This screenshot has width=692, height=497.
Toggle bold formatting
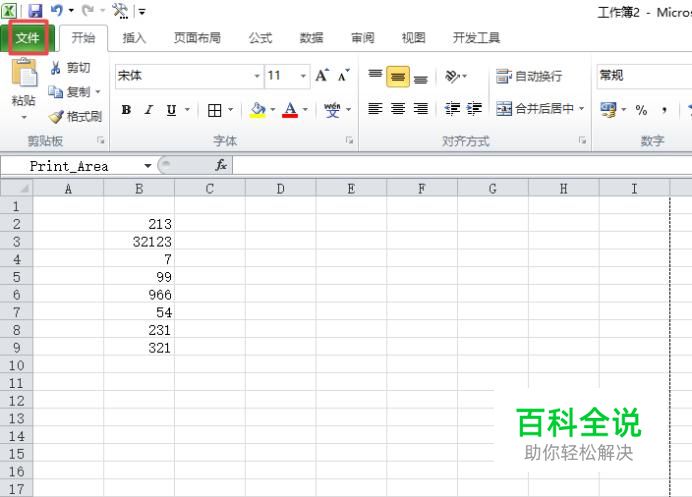(x=126, y=109)
